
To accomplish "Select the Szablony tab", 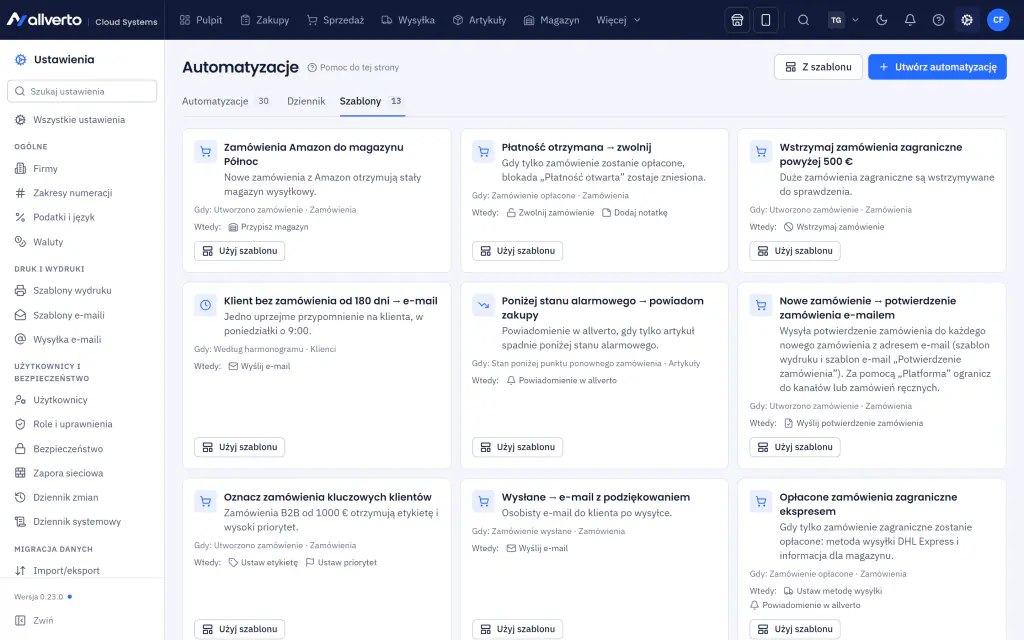I will coord(372,101).
